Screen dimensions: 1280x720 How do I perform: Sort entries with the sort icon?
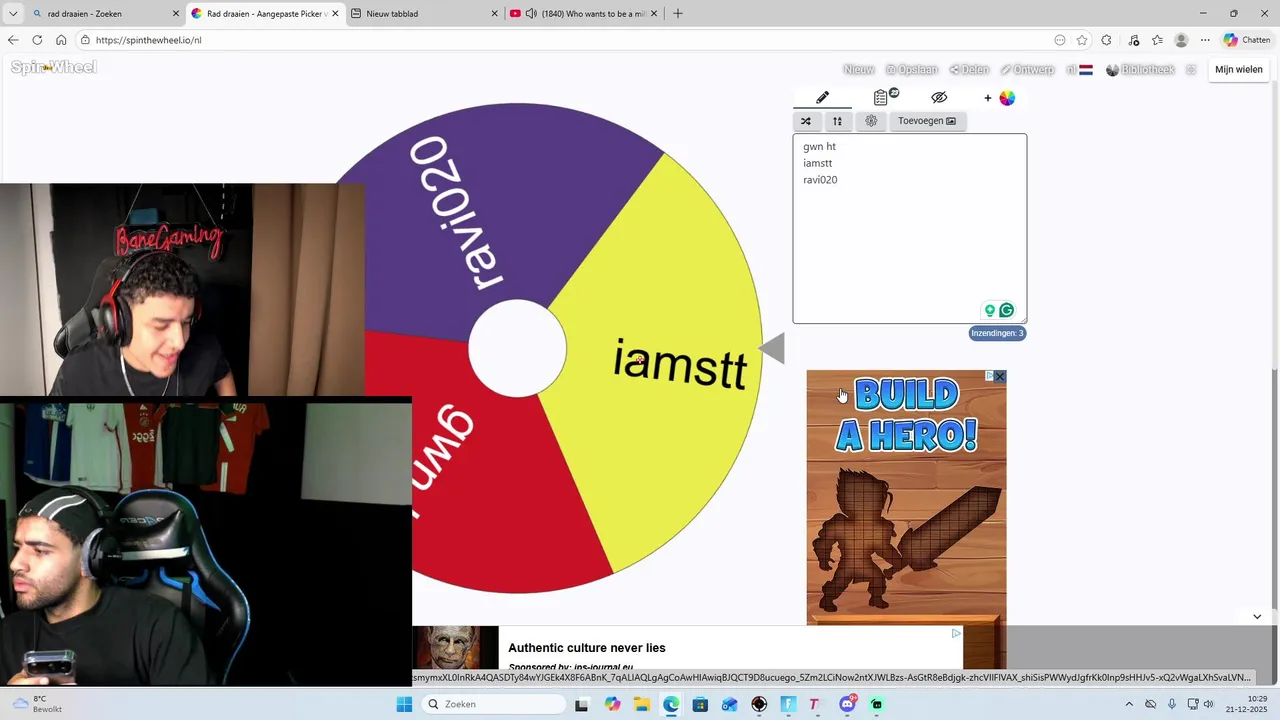pos(837,121)
